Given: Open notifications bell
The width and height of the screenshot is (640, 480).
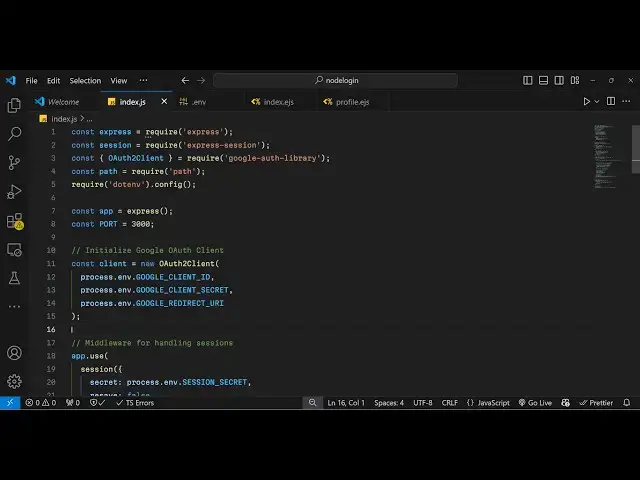Looking at the screenshot, I should point(627,403).
